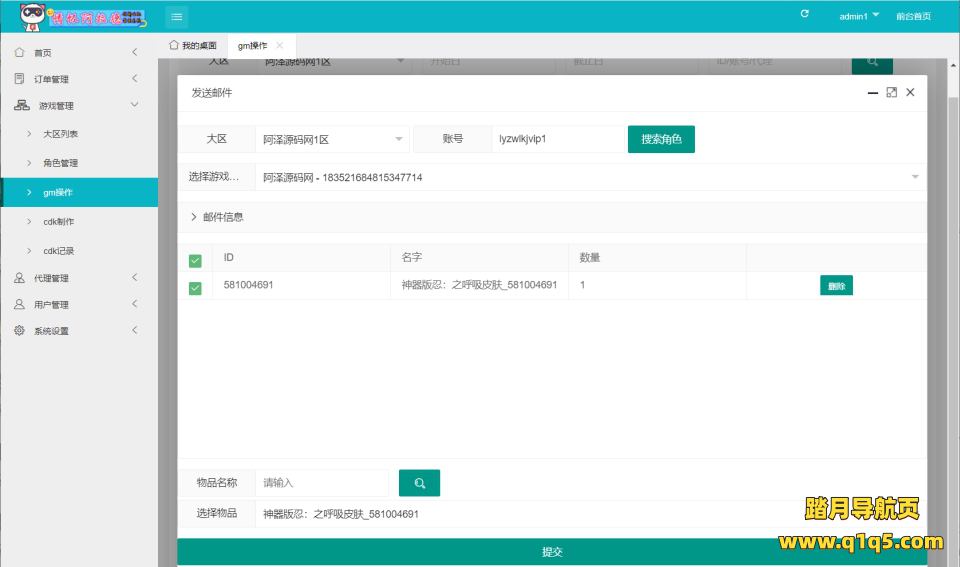Expand the 邮件信息 section
The height and width of the screenshot is (567, 960).
click(217, 217)
